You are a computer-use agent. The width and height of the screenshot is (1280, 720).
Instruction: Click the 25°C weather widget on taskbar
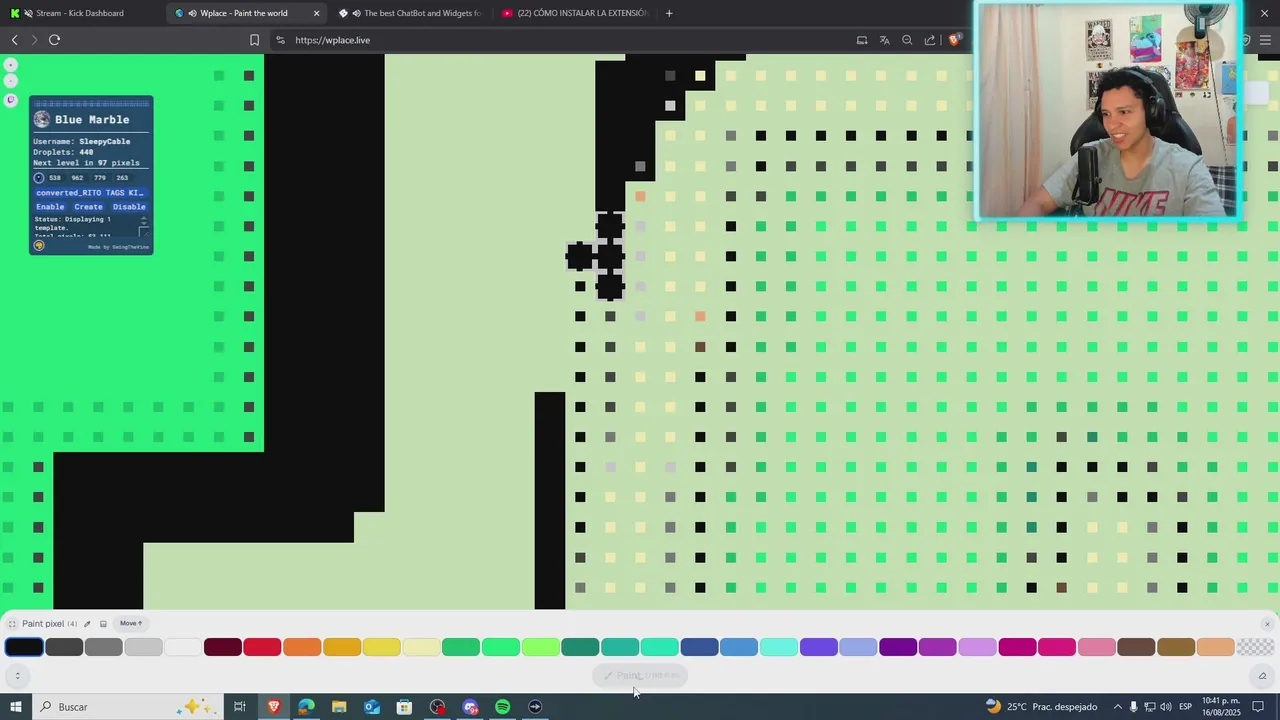[1042, 707]
